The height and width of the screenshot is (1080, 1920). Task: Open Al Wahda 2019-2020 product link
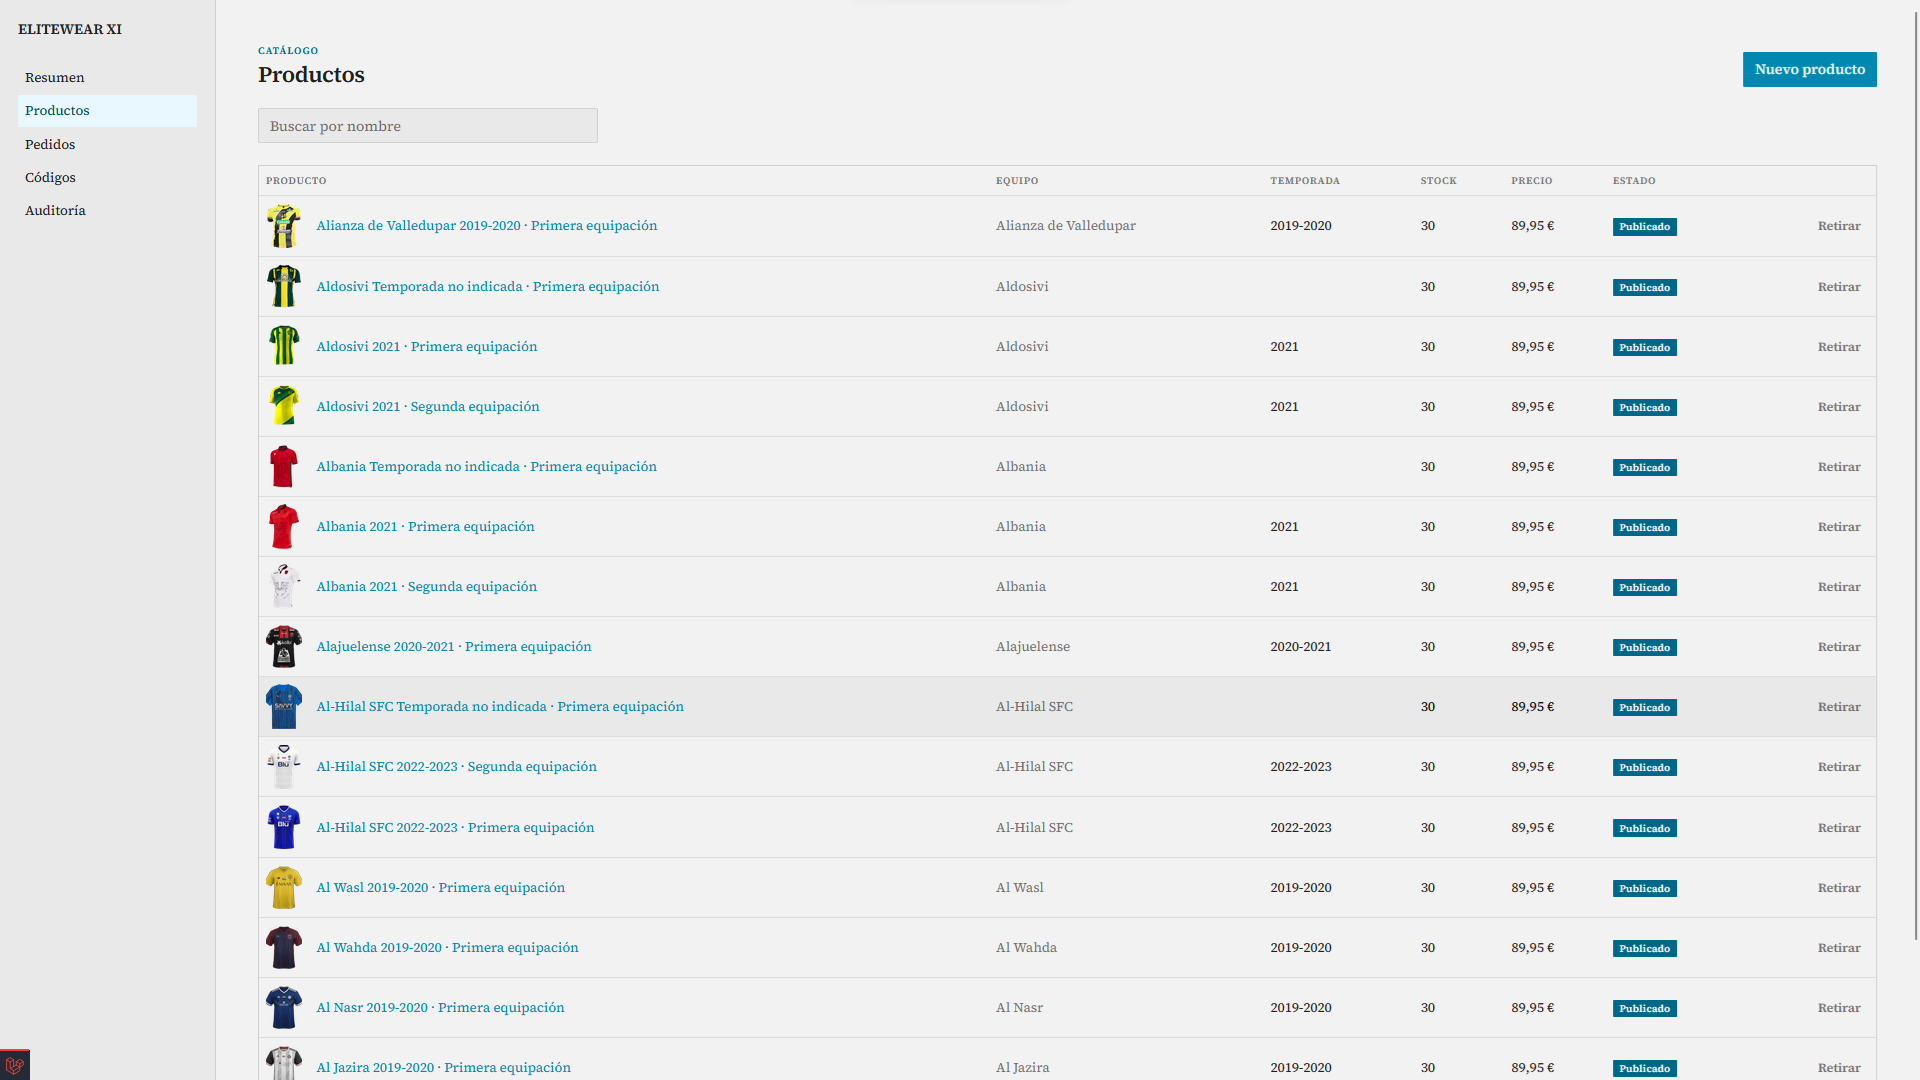[x=447, y=947]
